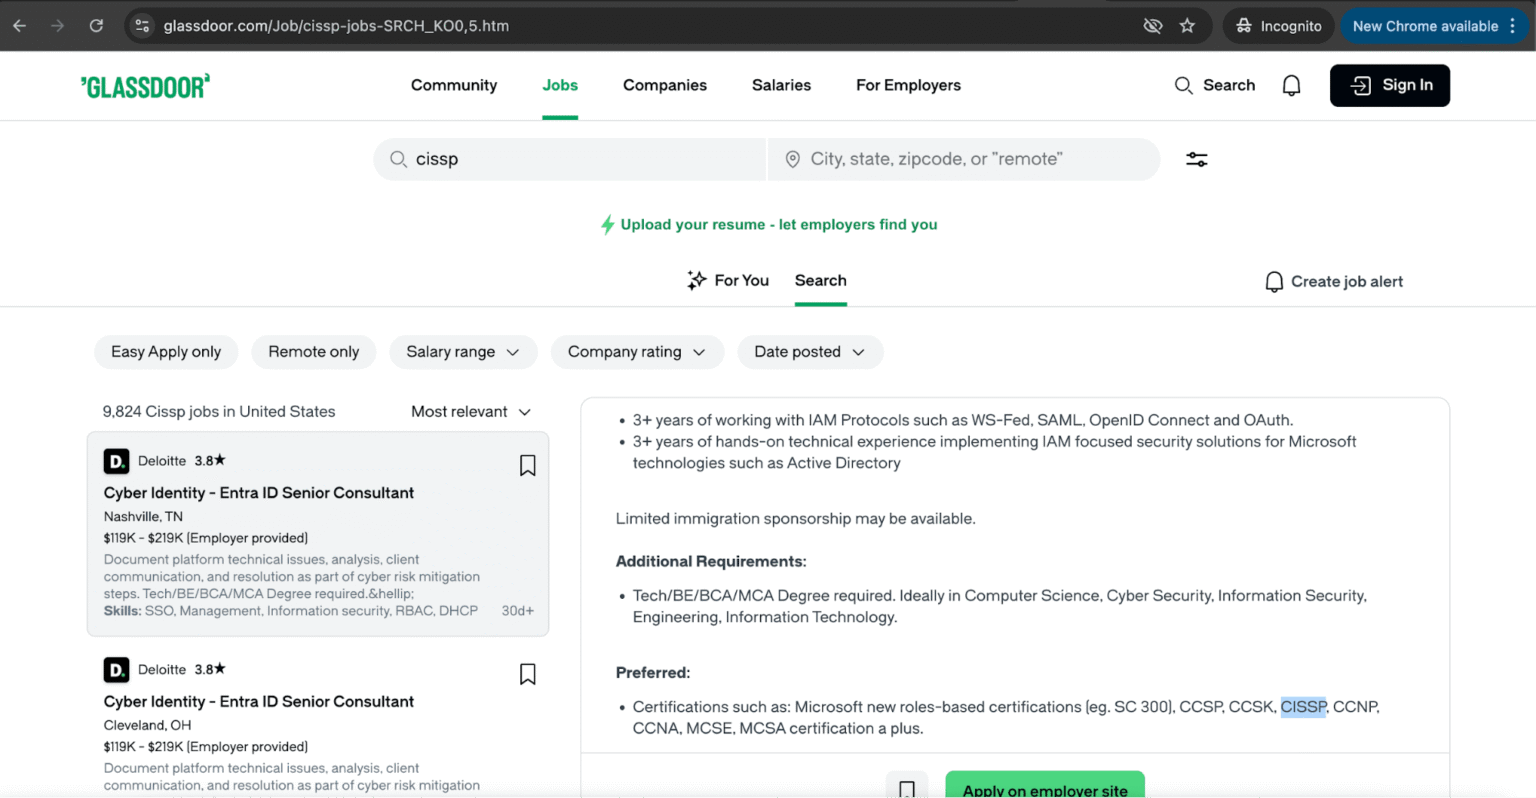Open the advanced filters sliders icon

1196,159
